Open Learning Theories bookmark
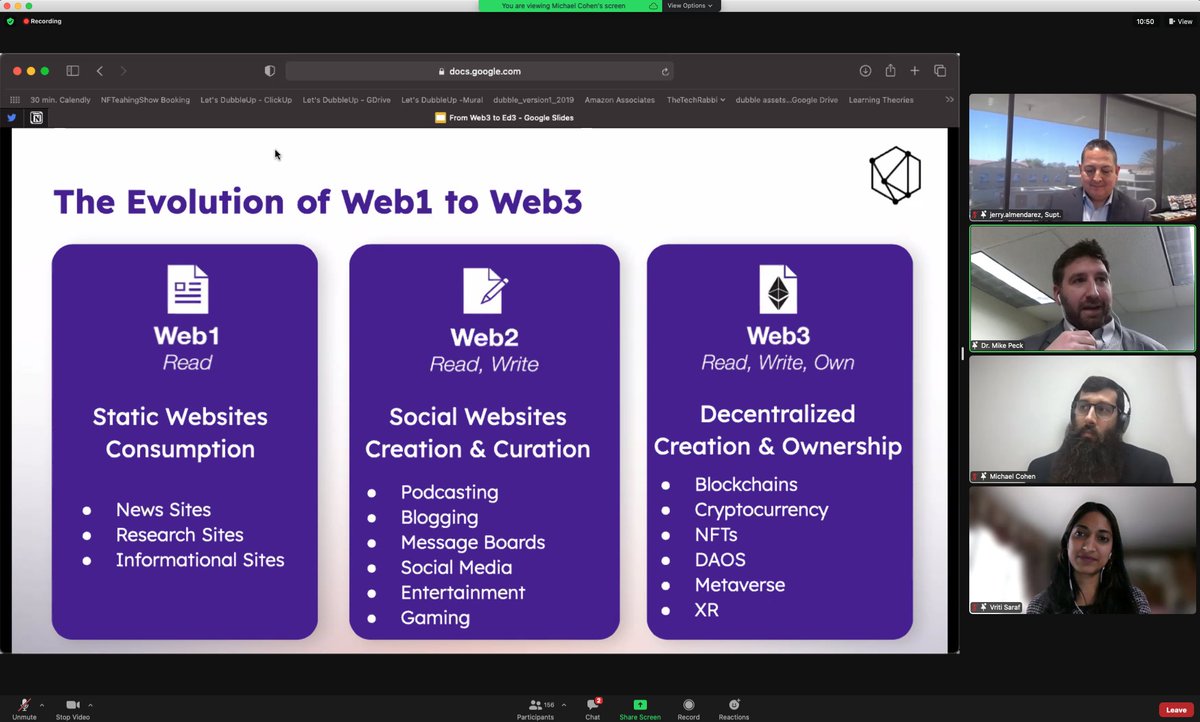Viewport: 1200px width, 722px height. click(881, 100)
